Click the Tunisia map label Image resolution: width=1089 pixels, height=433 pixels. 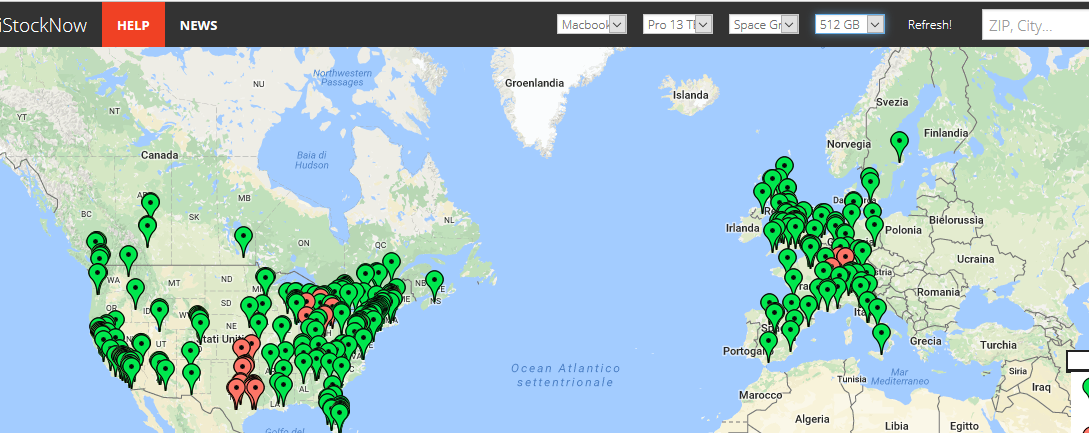click(x=852, y=379)
